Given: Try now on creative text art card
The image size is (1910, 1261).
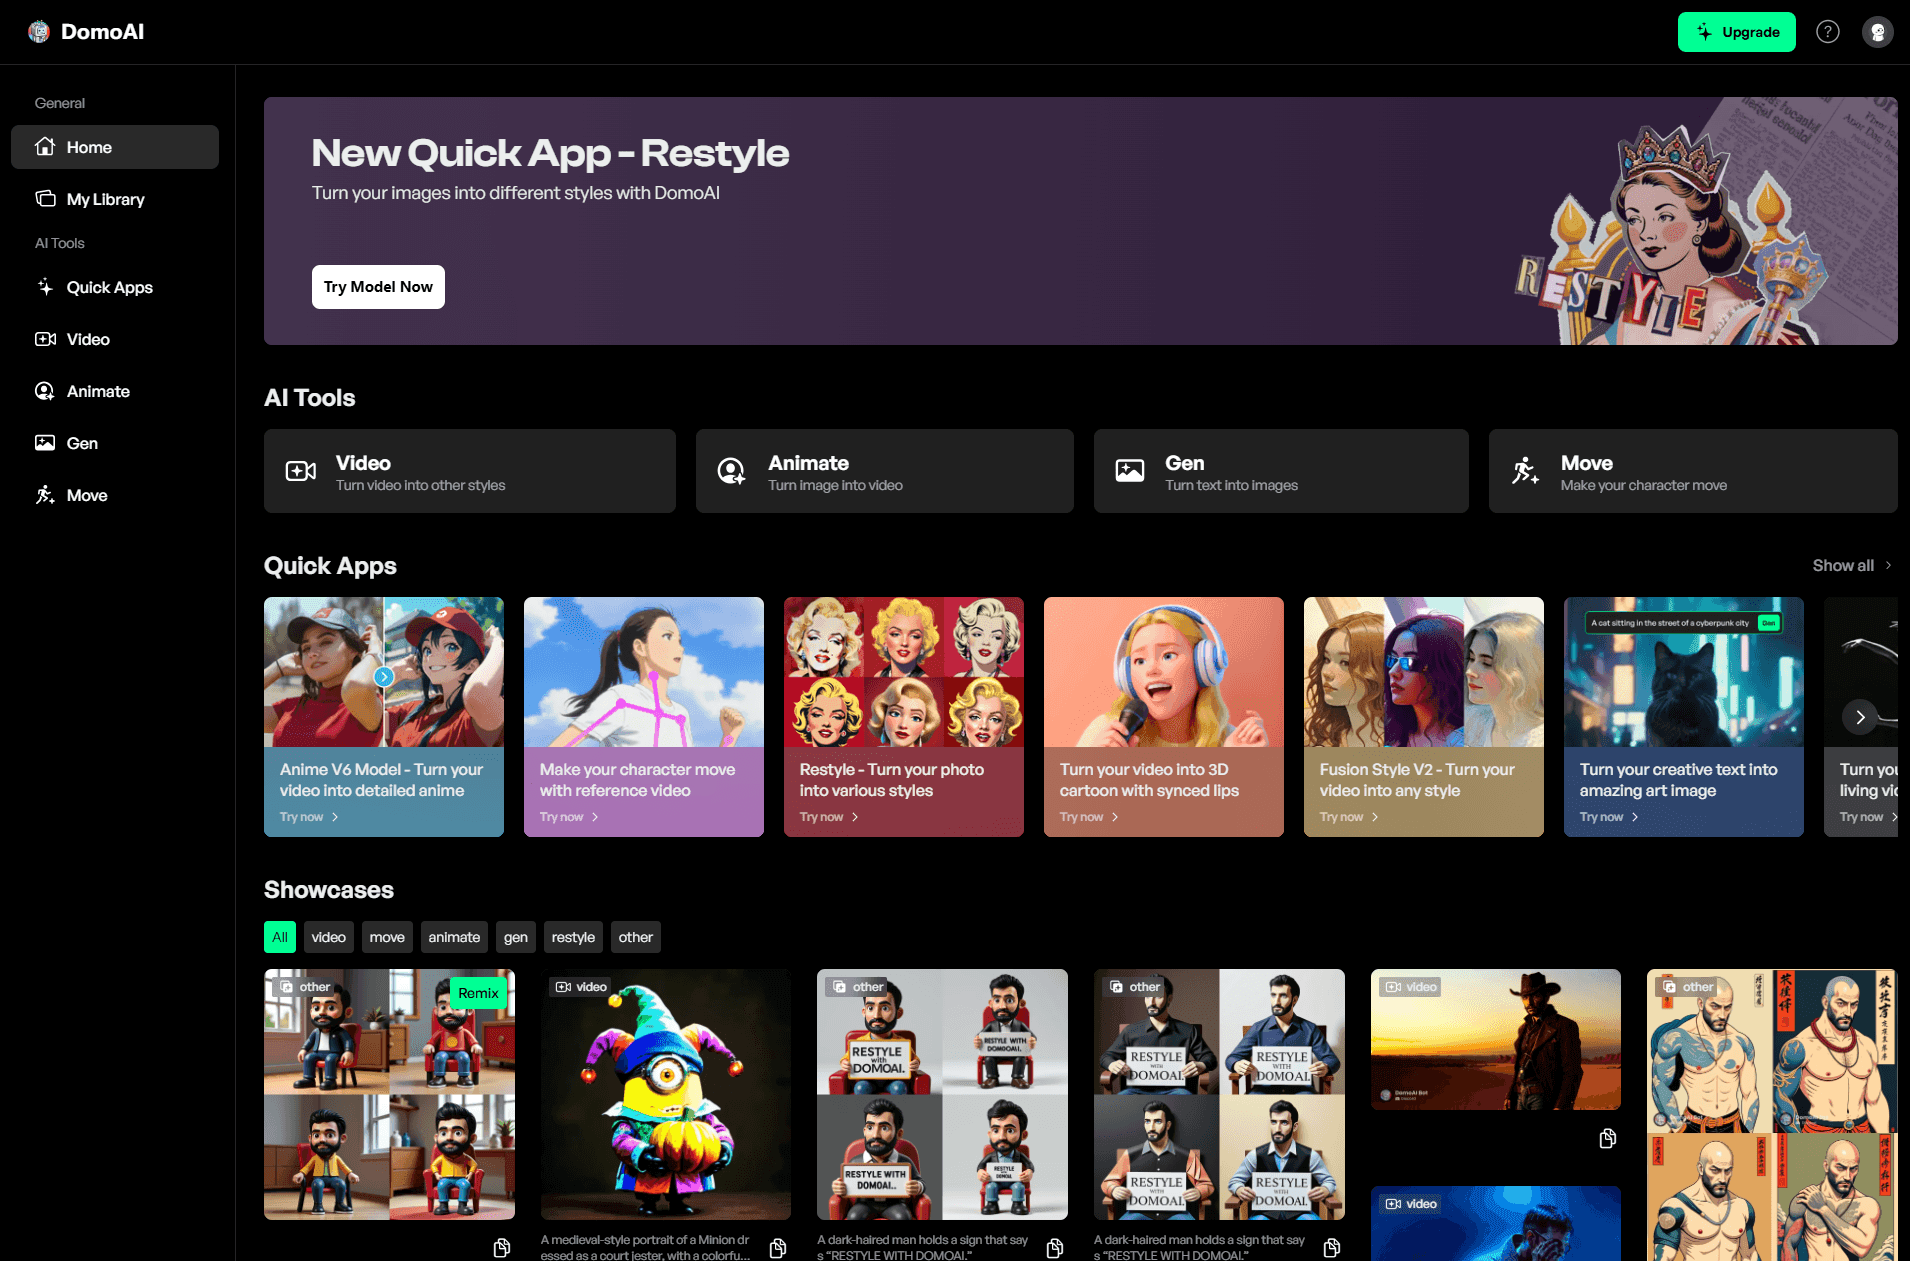Looking at the screenshot, I should point(1609,817).
